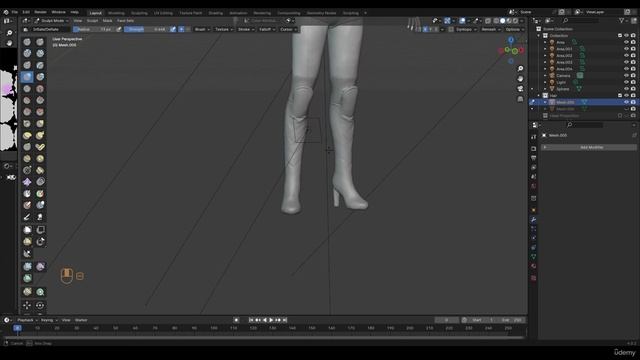Select the Draw Sharp brush
The image size is (640, 360).
coord(40,42)
